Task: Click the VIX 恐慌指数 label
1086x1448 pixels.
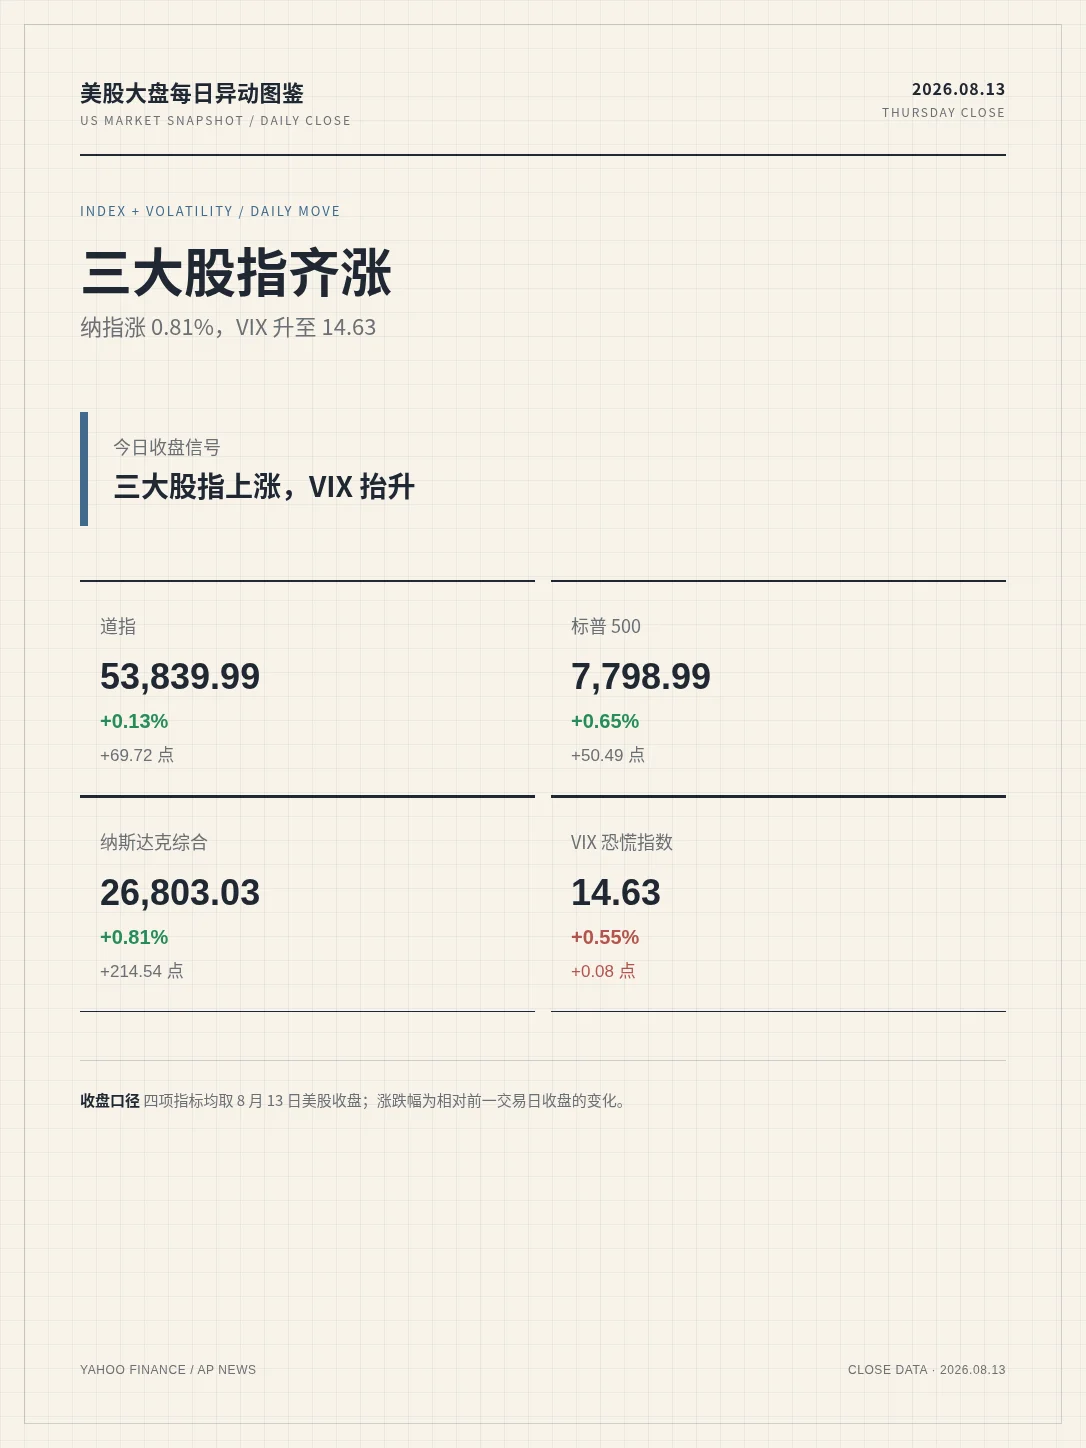Action: 622,842
